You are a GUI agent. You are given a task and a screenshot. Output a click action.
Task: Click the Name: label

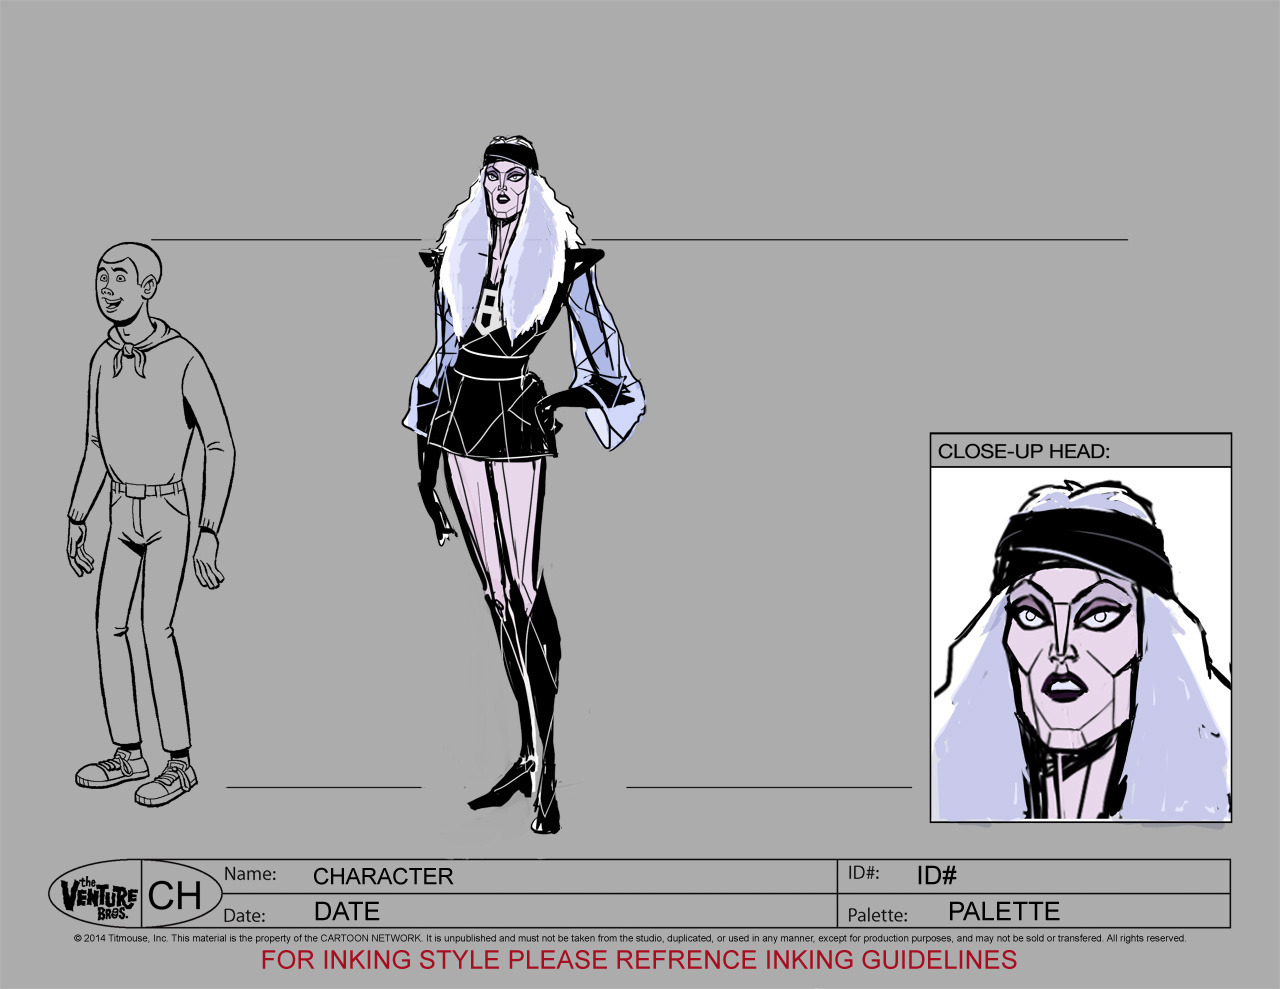pyautogui.click(x=250, y=874)
